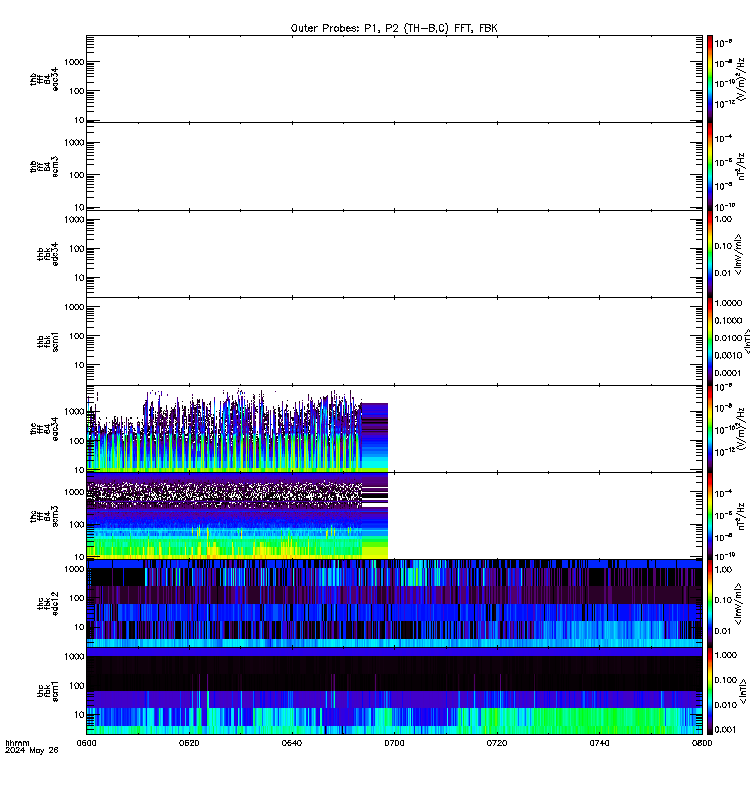Click the color bar beside thb edc34 panel
This screenshot has height=800, width=750.
[x=710, y=254]
